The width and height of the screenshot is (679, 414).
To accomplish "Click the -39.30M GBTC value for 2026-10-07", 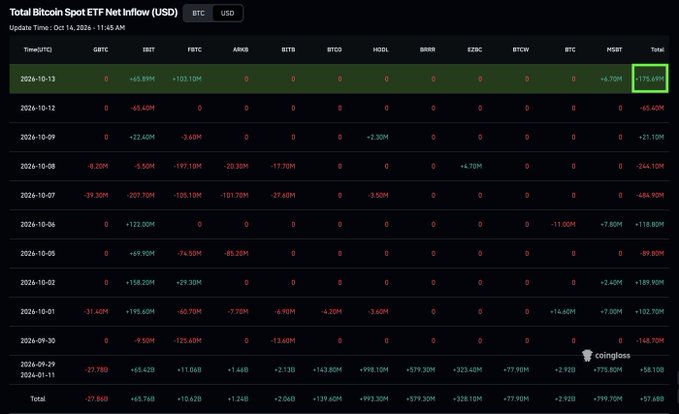I will tap(96, 195).
